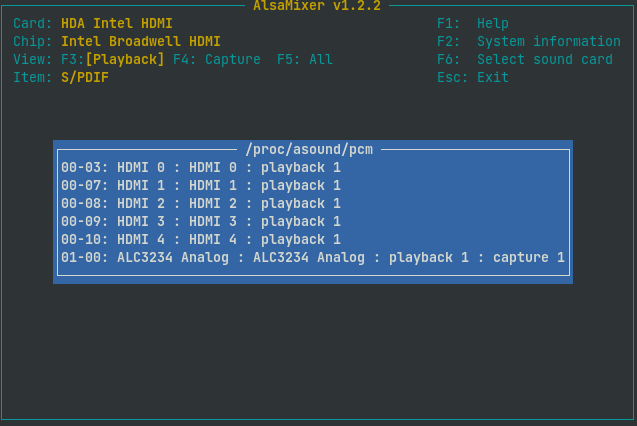Select the F3 Playback view

click(113, 60)
